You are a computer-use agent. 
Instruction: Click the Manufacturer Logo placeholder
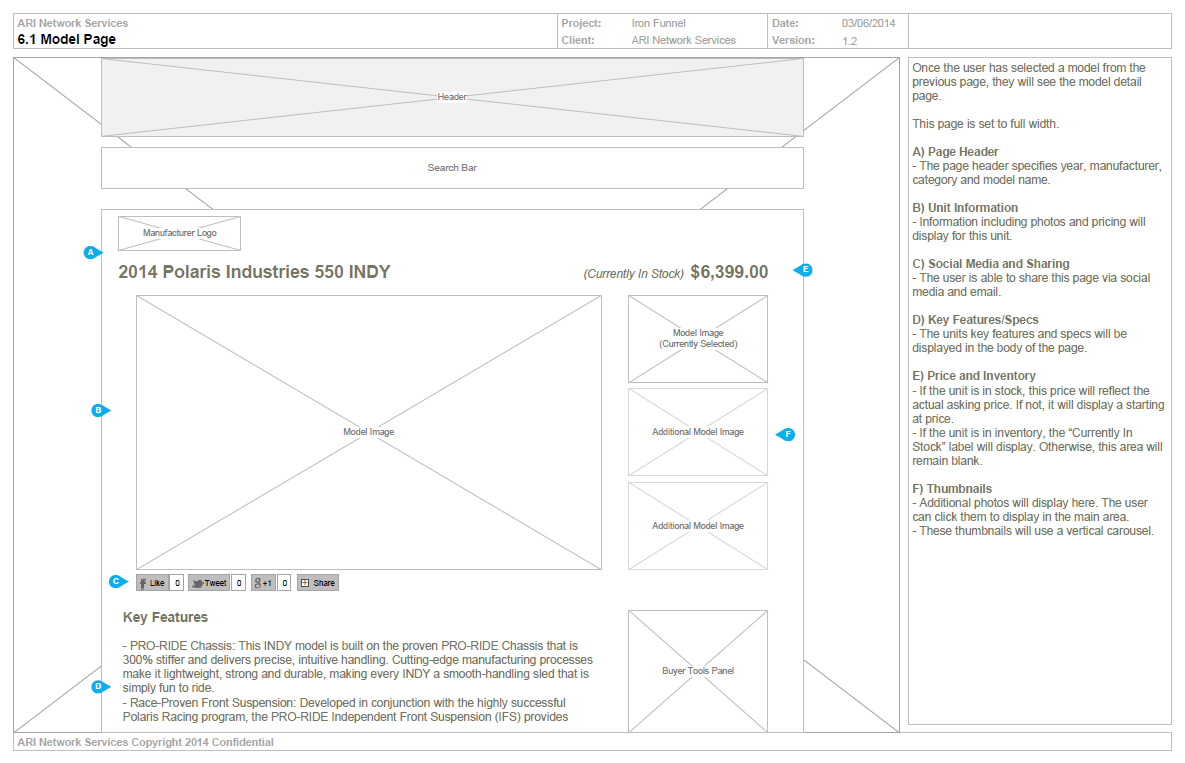pyautogui.click(x=179, y=233)
